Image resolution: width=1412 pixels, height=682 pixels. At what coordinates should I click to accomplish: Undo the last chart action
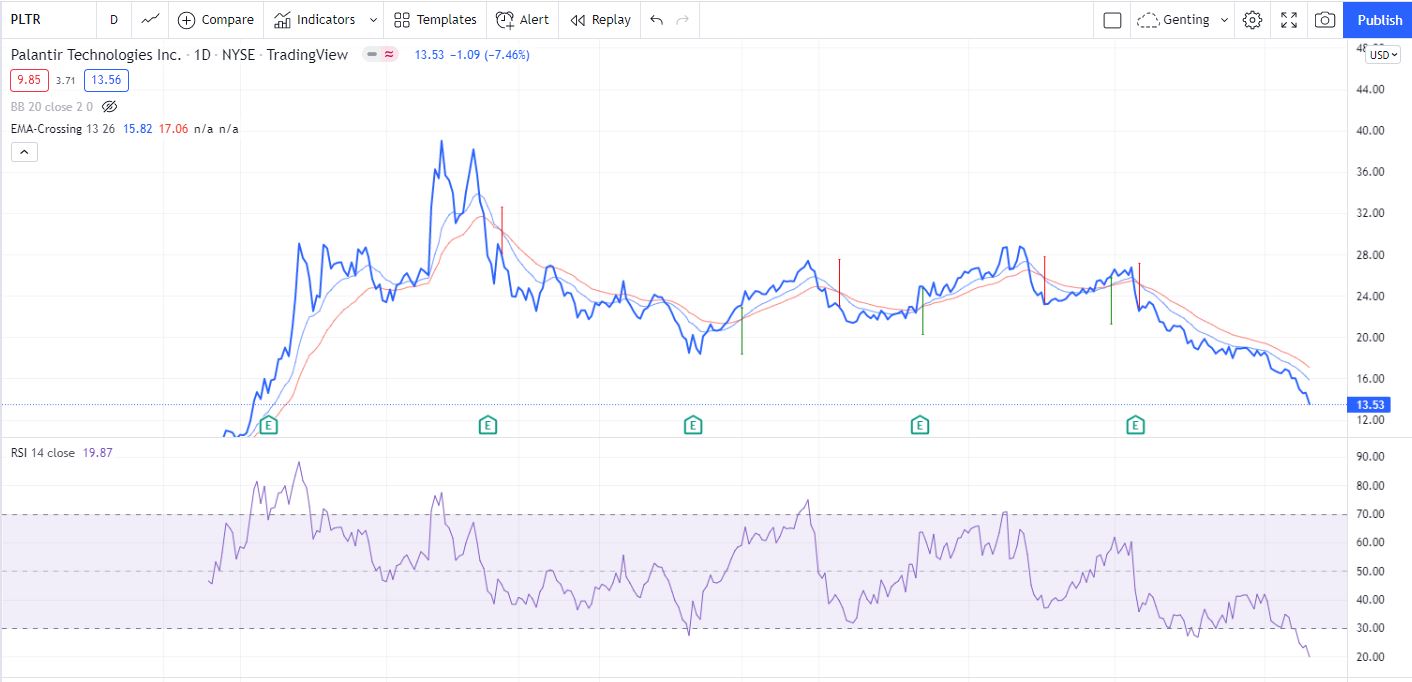point(656,19)
